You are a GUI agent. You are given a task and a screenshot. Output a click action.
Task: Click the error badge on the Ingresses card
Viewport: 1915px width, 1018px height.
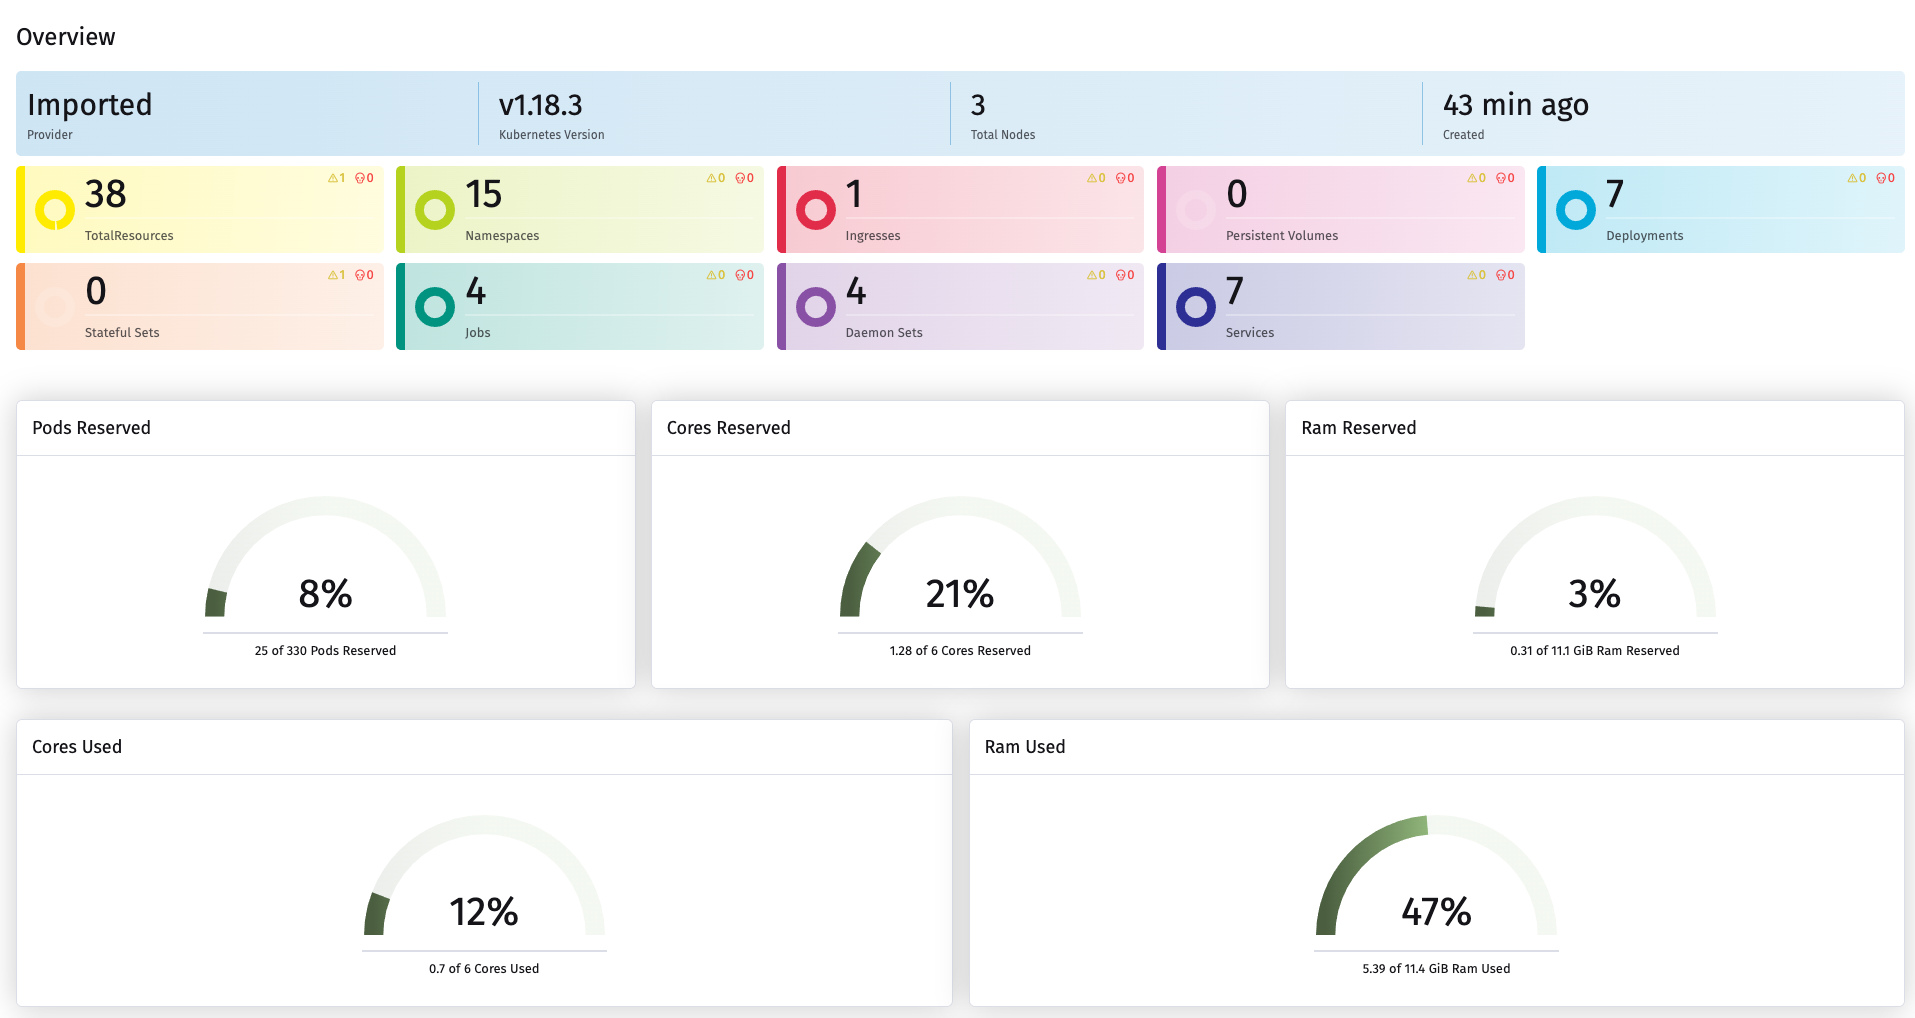click(x=1120, y=177)
